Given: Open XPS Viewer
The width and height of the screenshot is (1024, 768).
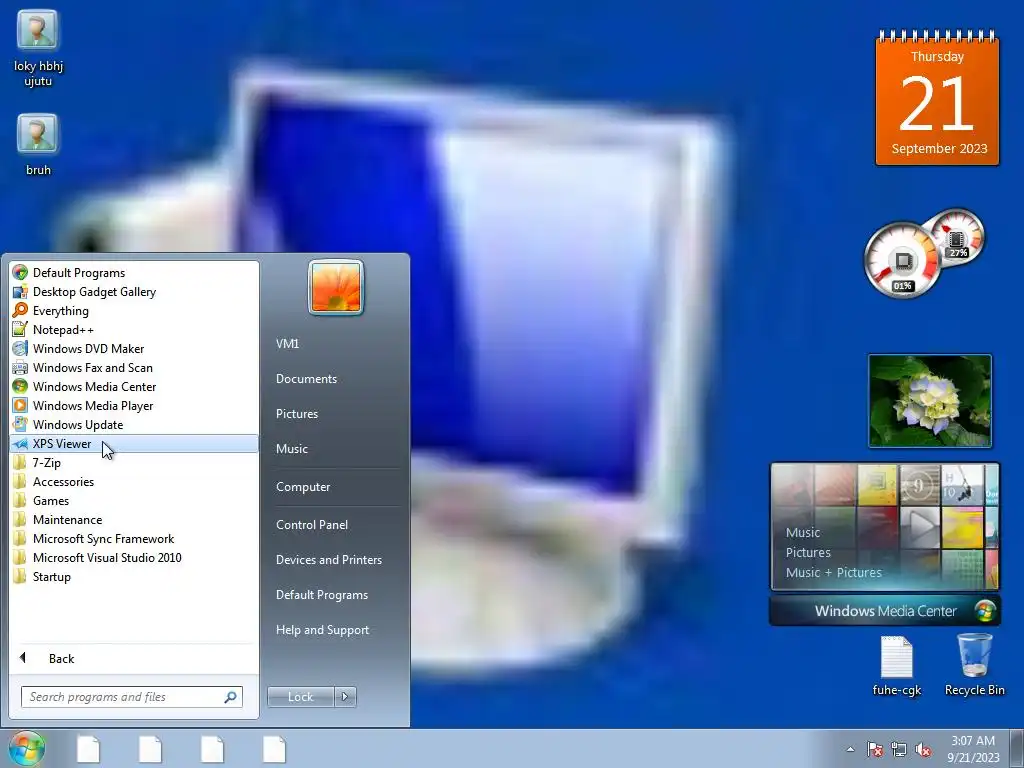Looking at the screenshot, I should coord(134,443).
